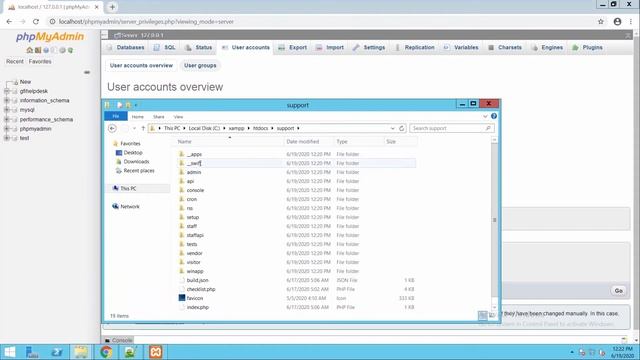The width and height of the screenshot is (640, 360).
Task: Open the Favorites list in phpMyAdmin
Action: [40, 61]
